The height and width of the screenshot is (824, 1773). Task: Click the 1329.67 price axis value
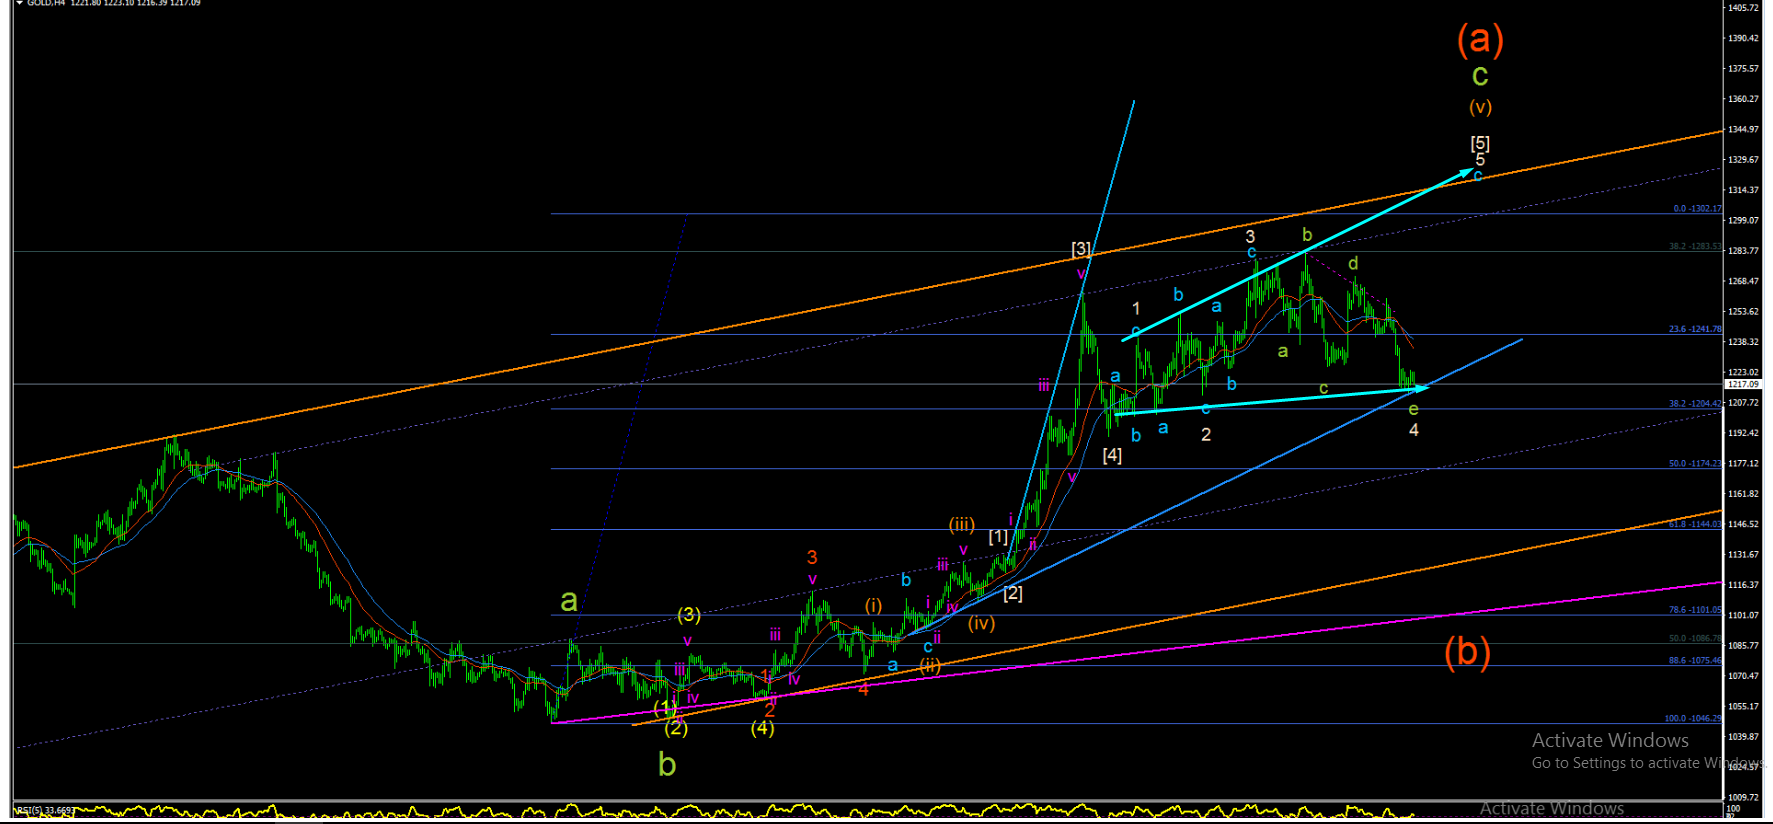[x=1743, y=160]
